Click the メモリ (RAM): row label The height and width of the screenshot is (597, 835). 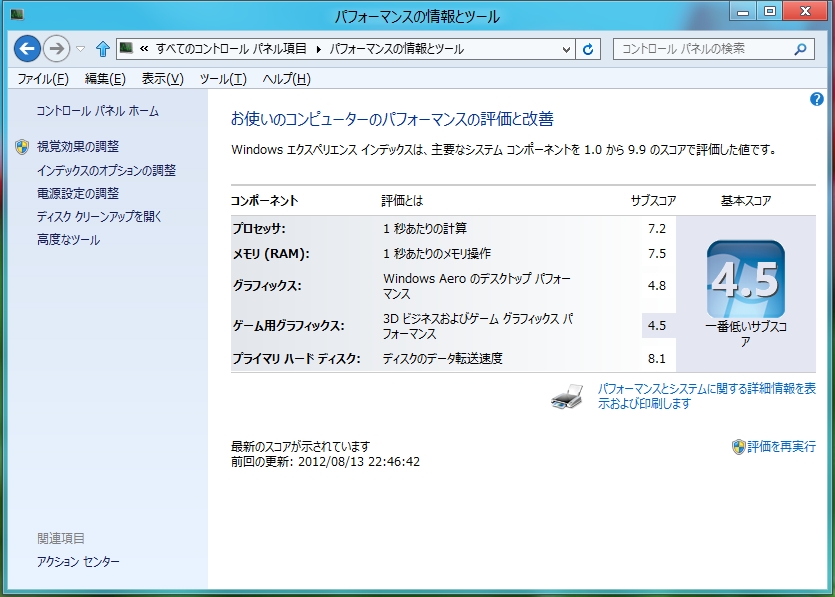[271, 253]
